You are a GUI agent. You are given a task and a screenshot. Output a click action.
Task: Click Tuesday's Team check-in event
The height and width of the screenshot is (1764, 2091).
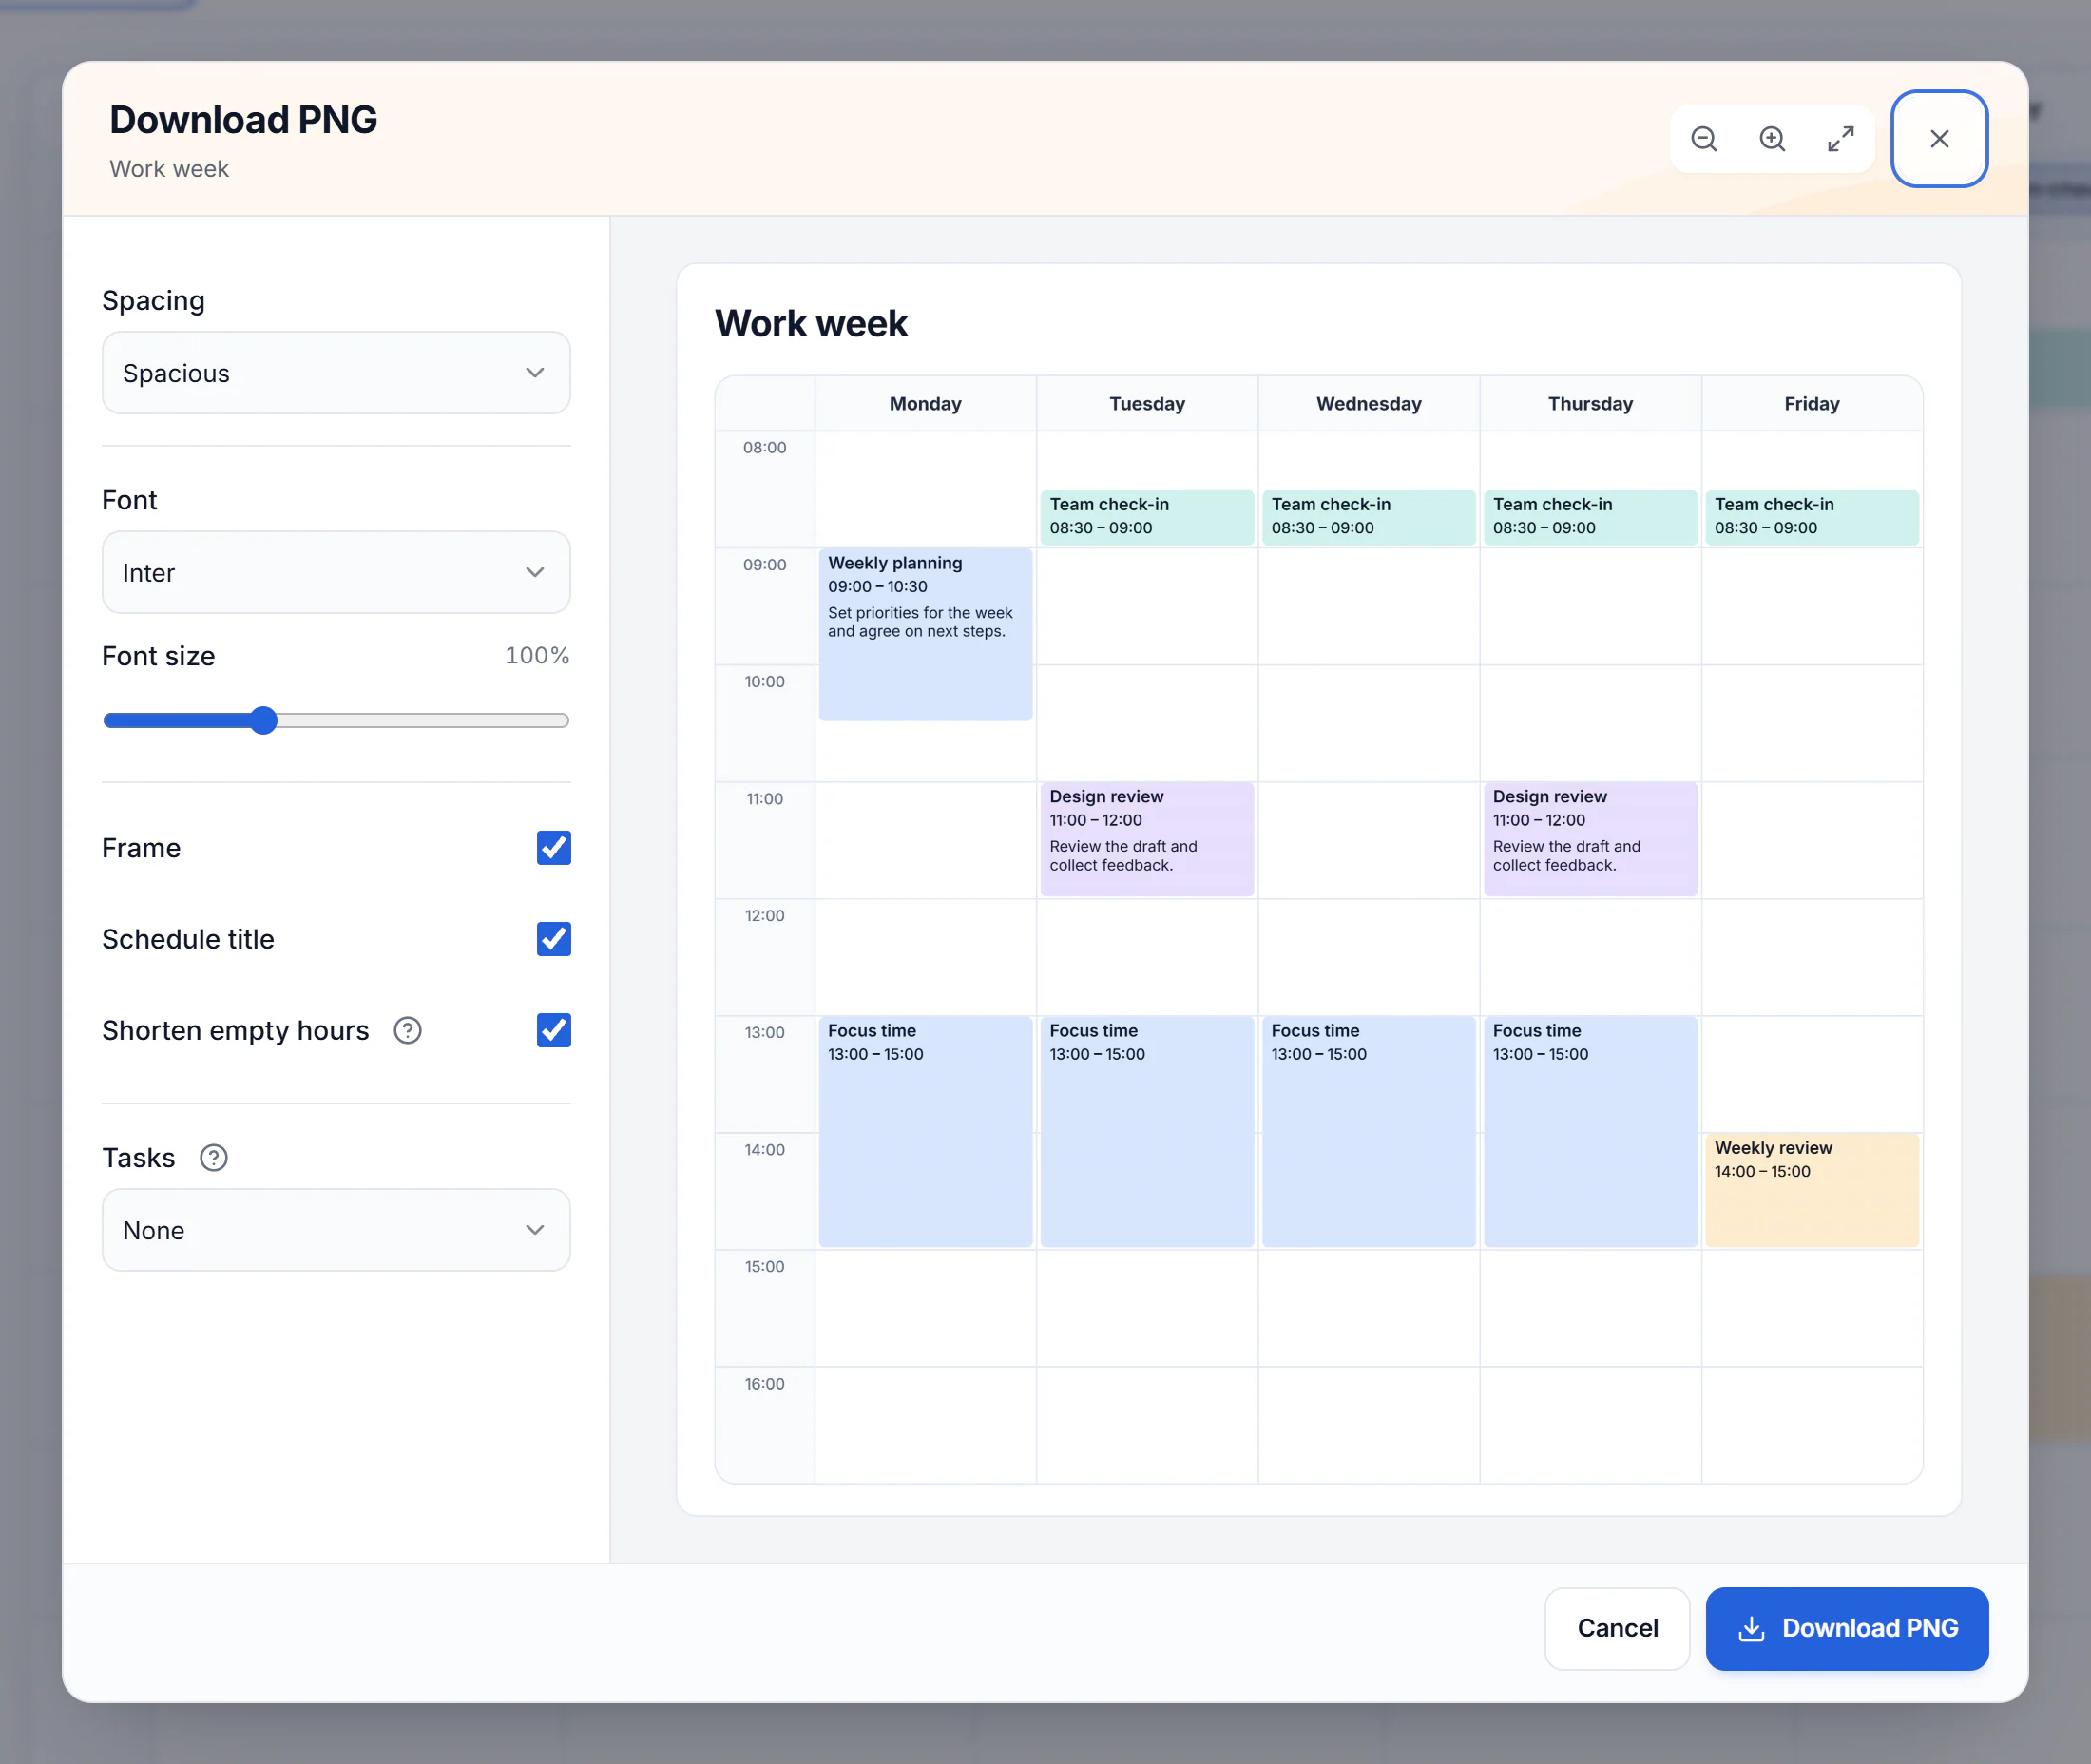1147,517
